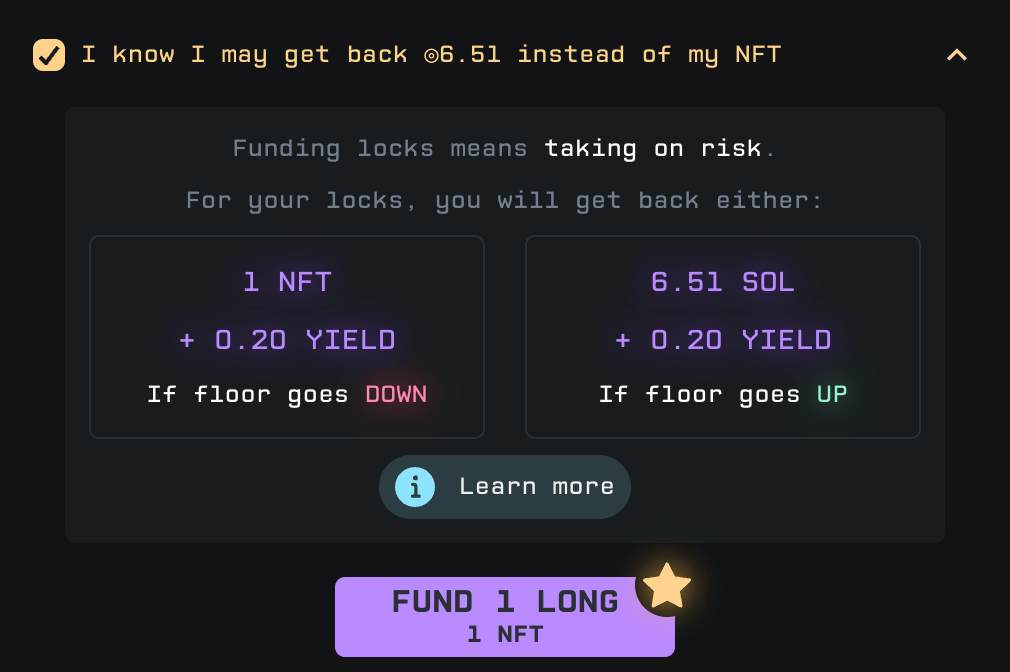This screenshot has height=672, width=1010.
Task: Click the highlighted 'taking on risk' text
Action: coord(653,149)
